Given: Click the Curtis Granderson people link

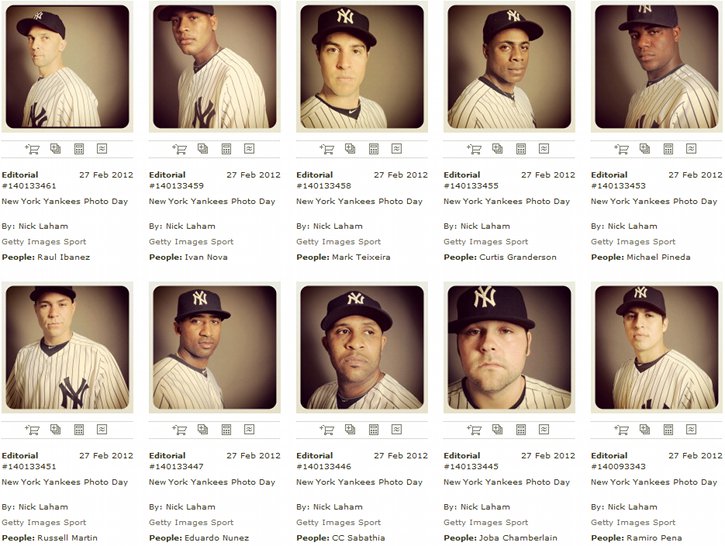Looking at the screenshot, I should (517, 257).
